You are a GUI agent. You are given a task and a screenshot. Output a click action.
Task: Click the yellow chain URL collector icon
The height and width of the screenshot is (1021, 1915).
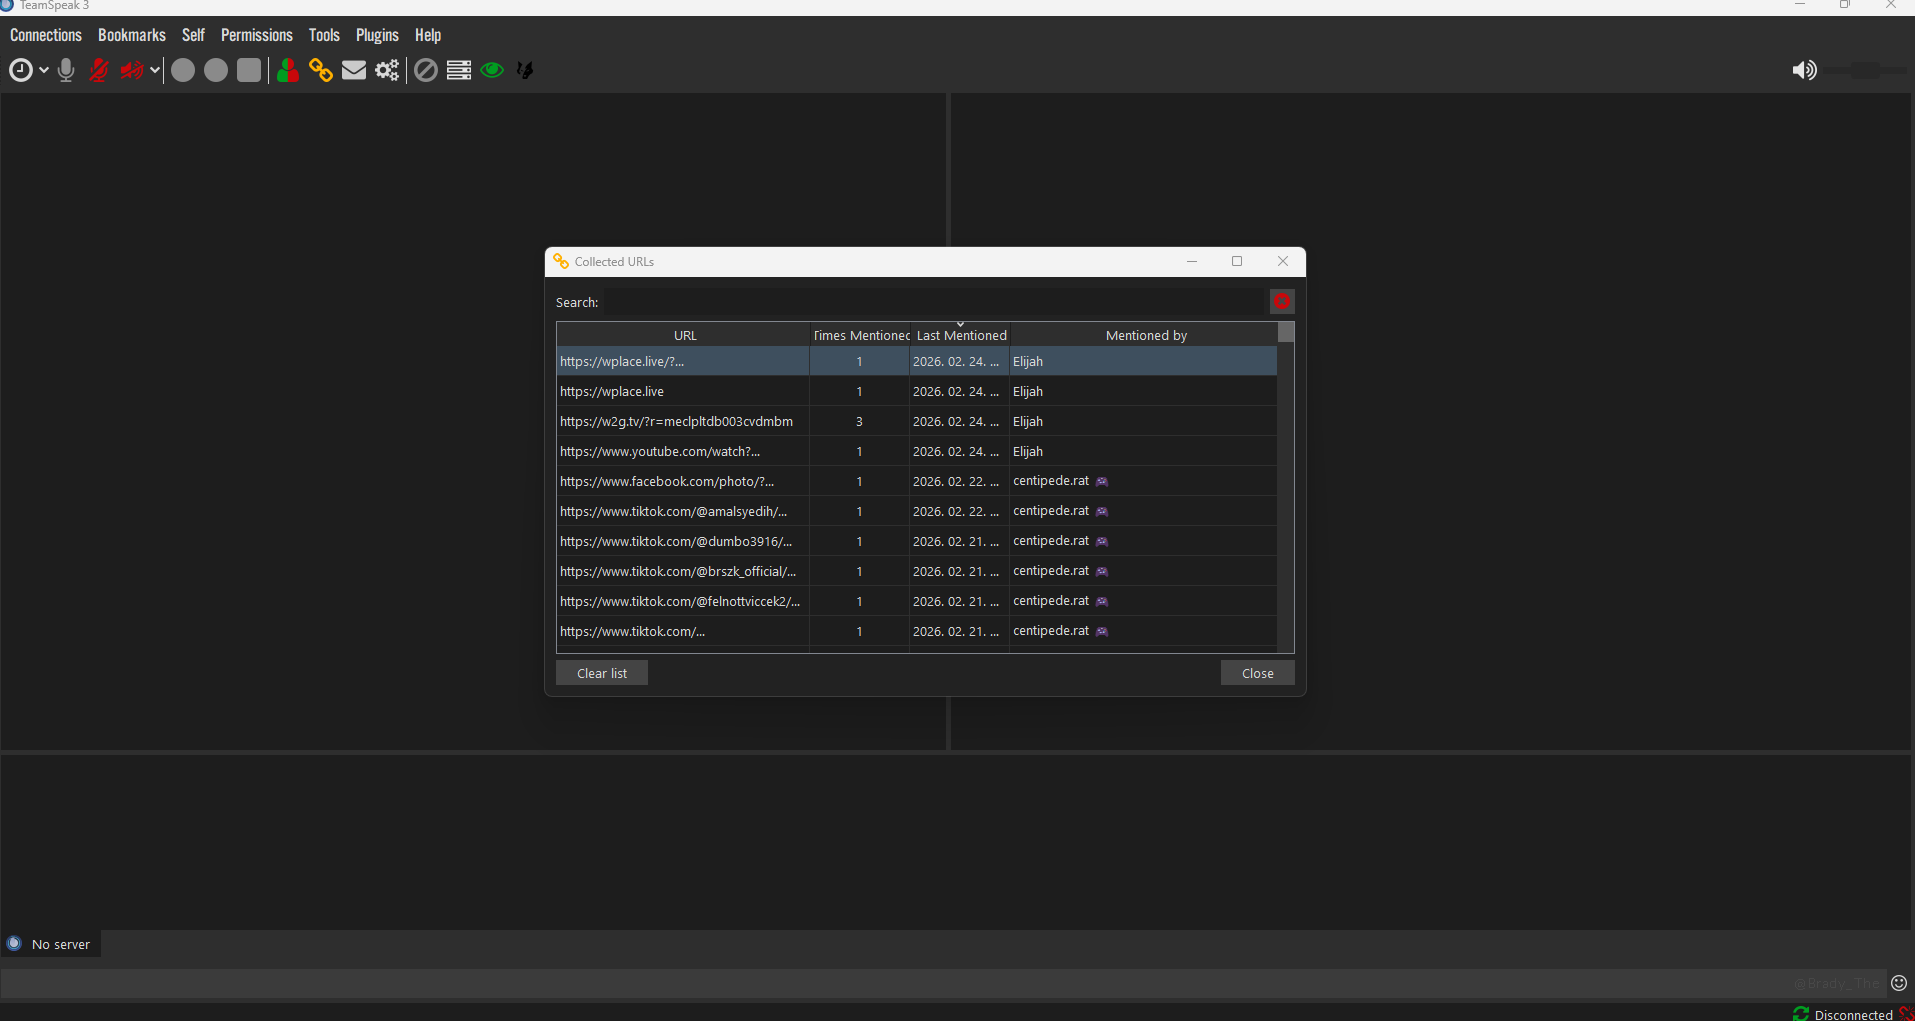320,70
